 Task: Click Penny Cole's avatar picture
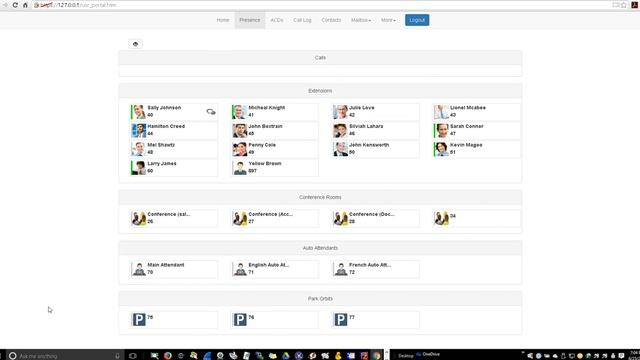tap(240, 149)
